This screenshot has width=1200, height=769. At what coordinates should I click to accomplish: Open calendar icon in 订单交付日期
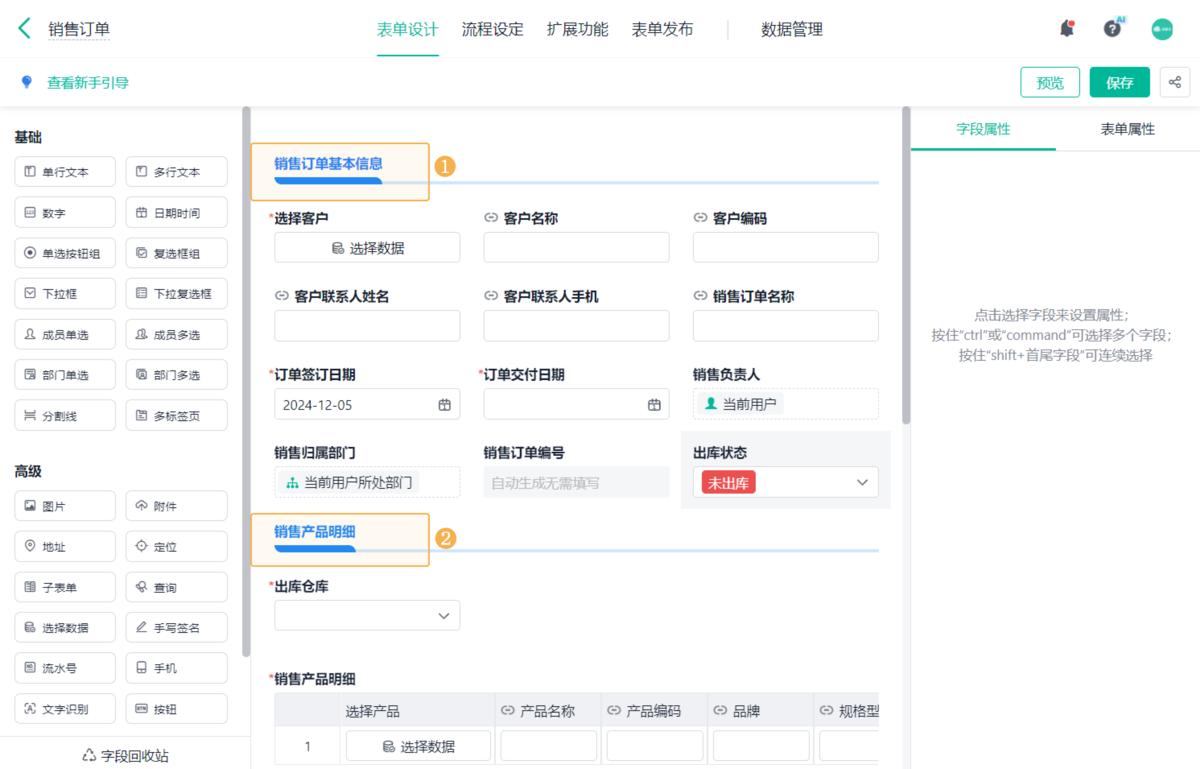[x=654, y=405]
